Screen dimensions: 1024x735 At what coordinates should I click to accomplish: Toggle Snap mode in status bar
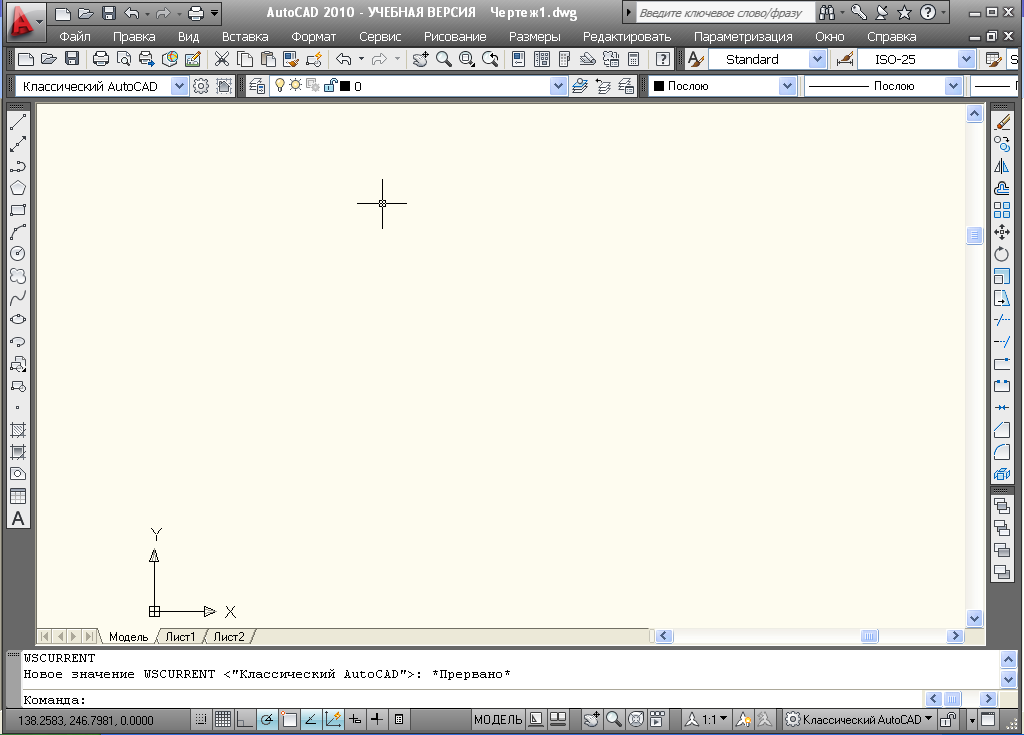pos(201,719)
